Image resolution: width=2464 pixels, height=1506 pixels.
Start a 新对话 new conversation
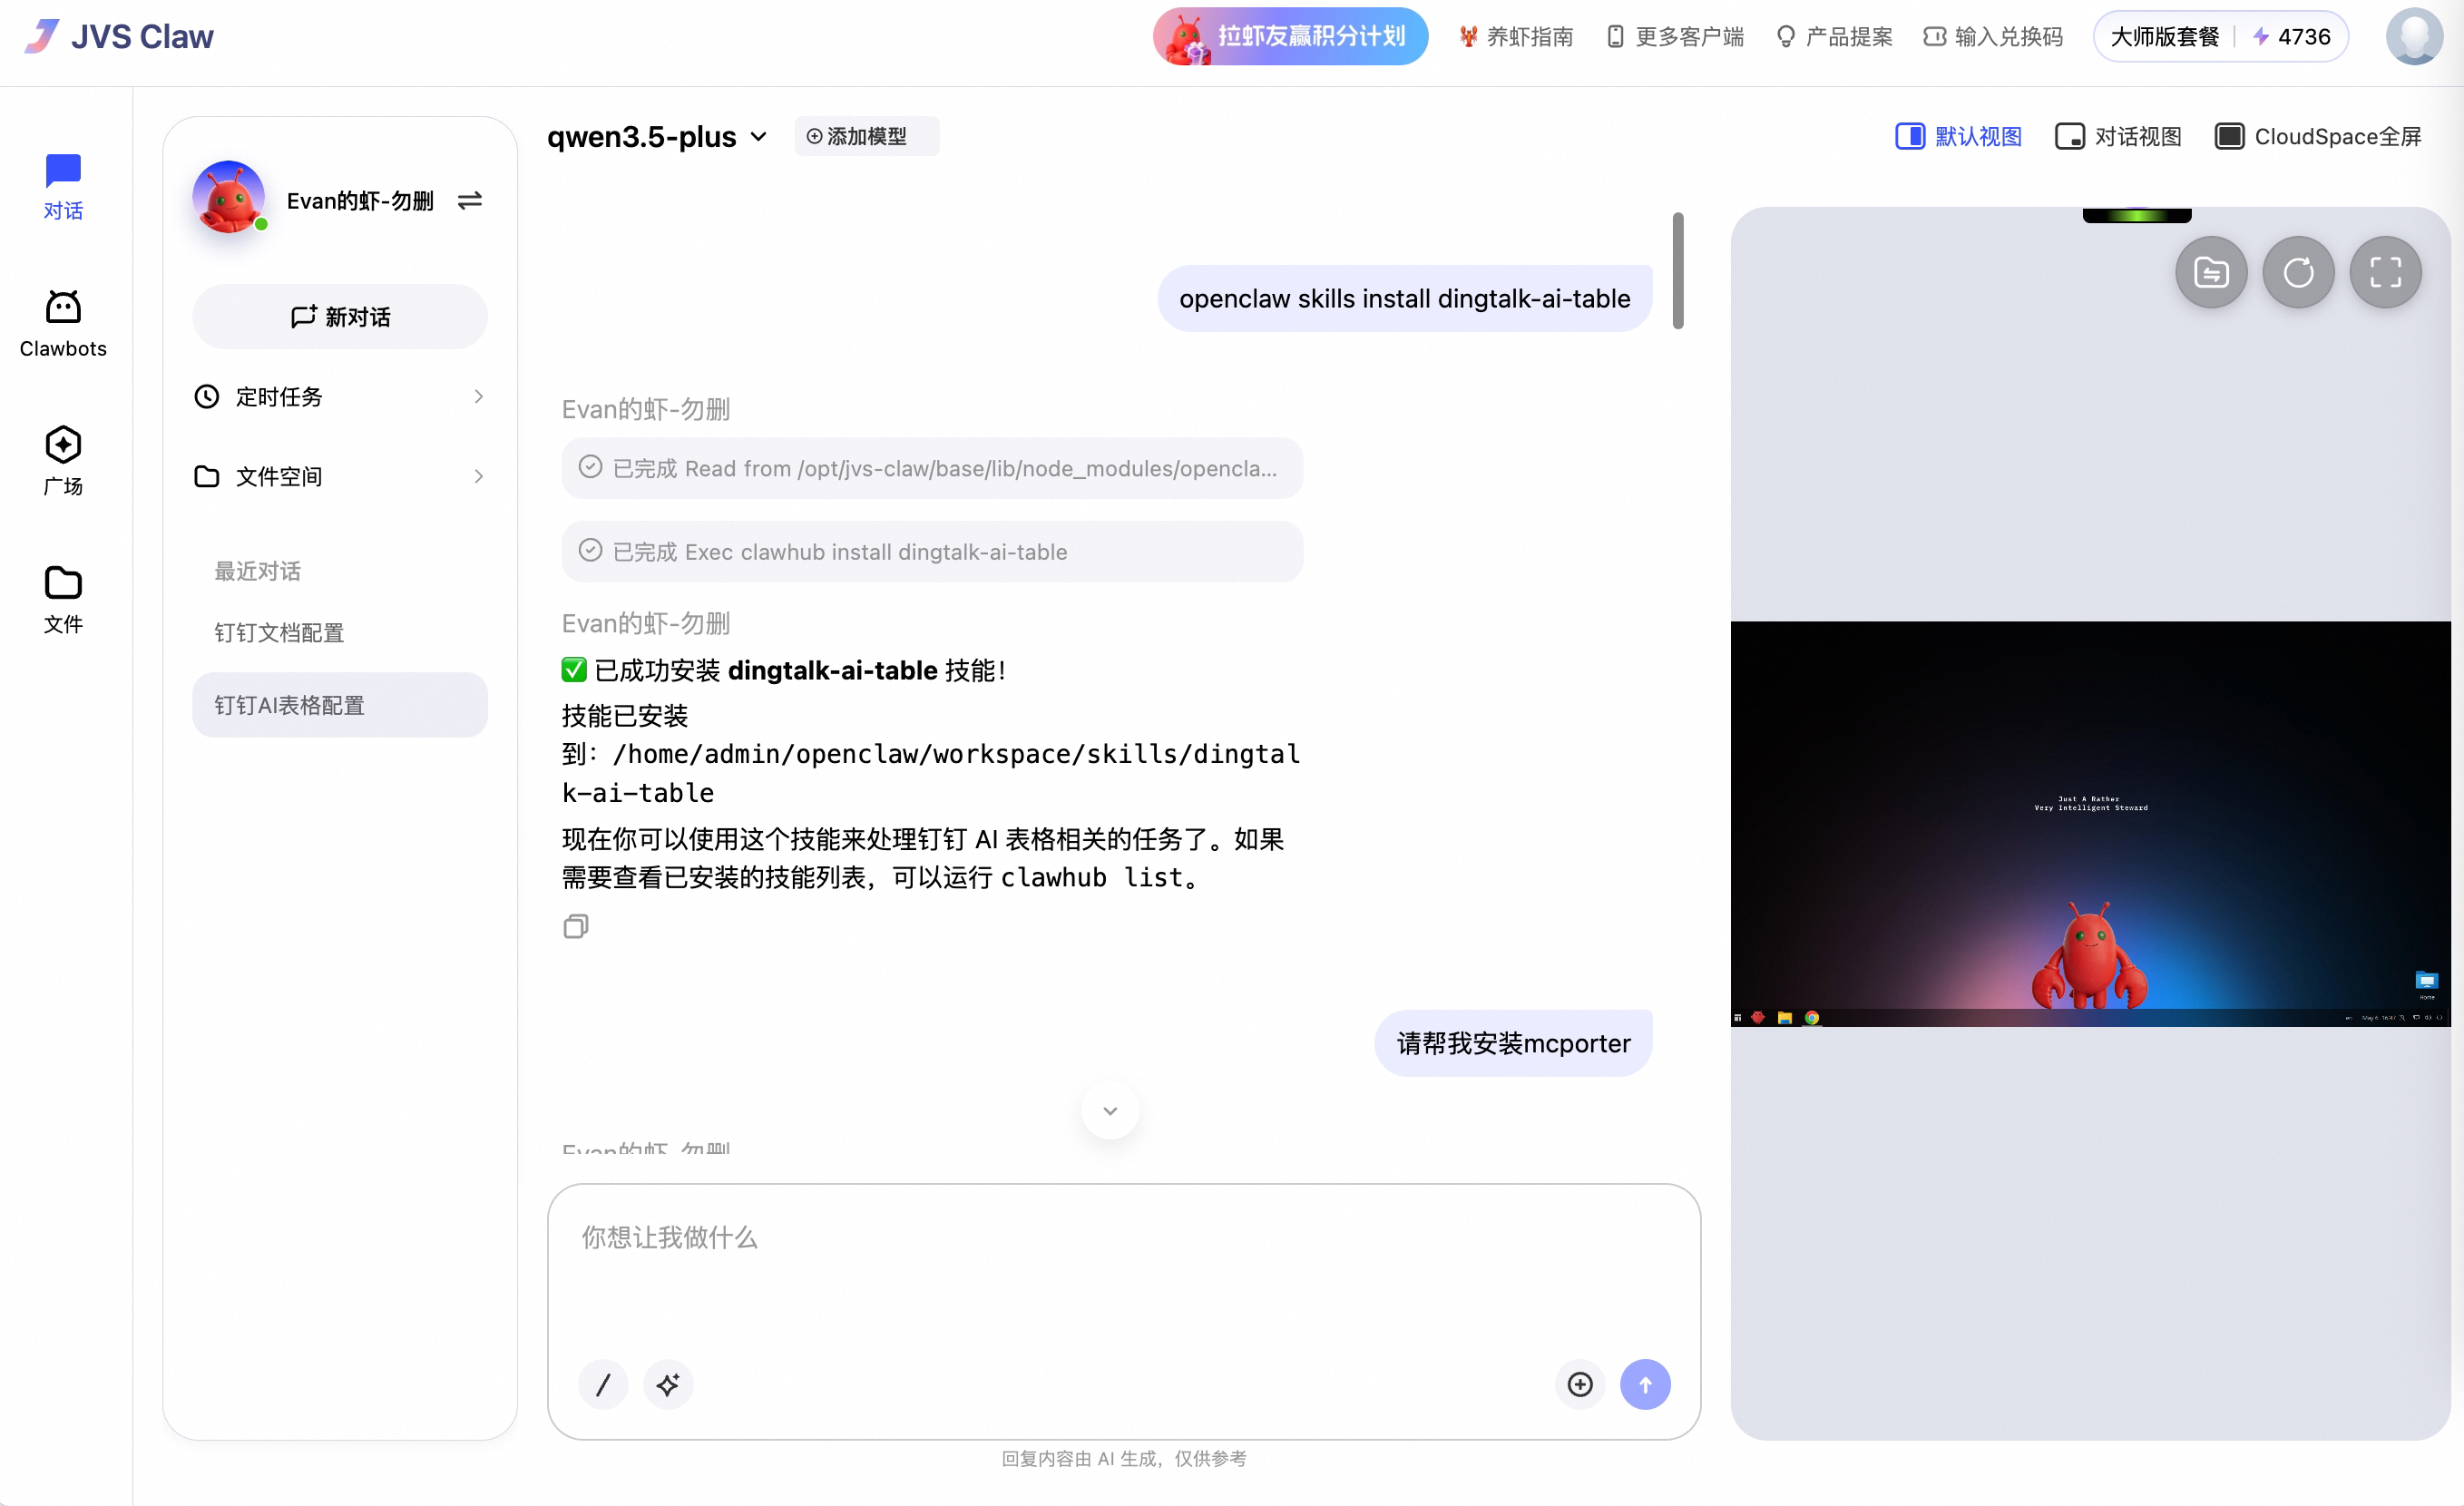pyautogui.click(x=340, y=317)
